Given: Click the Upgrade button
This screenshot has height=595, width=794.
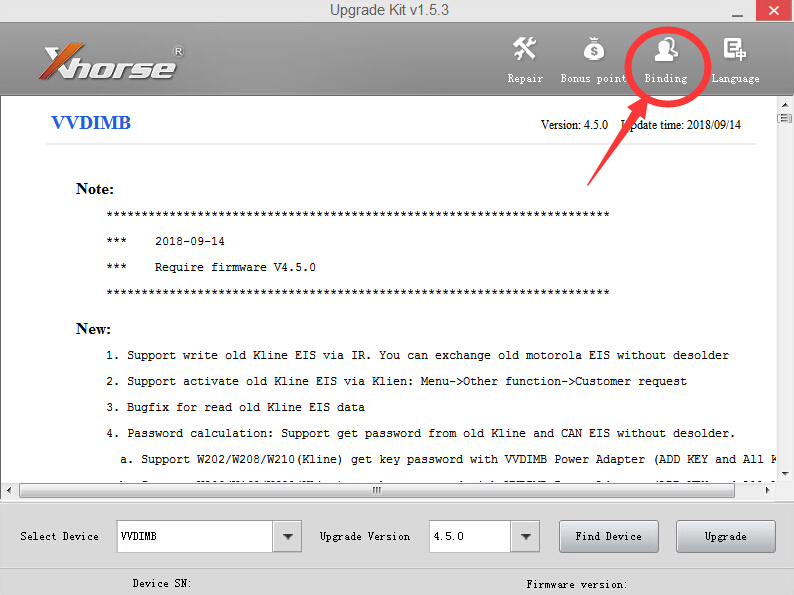Looking at the screenshot, I should (x=726, y=536).
